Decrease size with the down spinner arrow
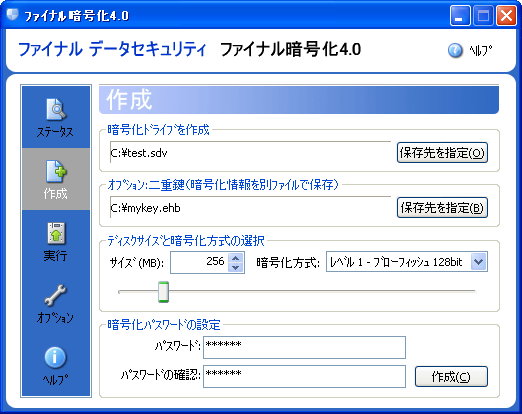 tap(236, 267)
